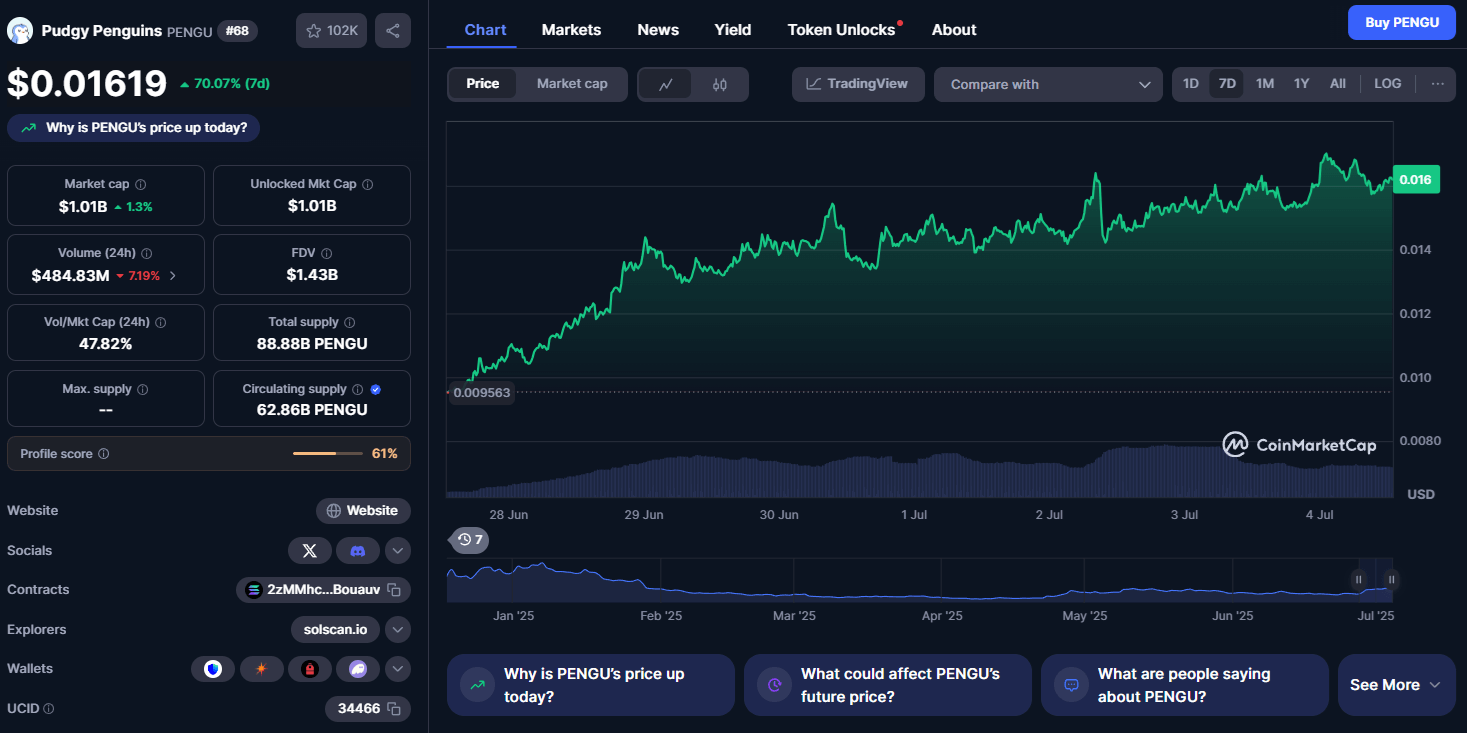This screenshot has height=733, width=1467.
Task: Switch to the Chart tab
Action: click(x=485, y=30)
